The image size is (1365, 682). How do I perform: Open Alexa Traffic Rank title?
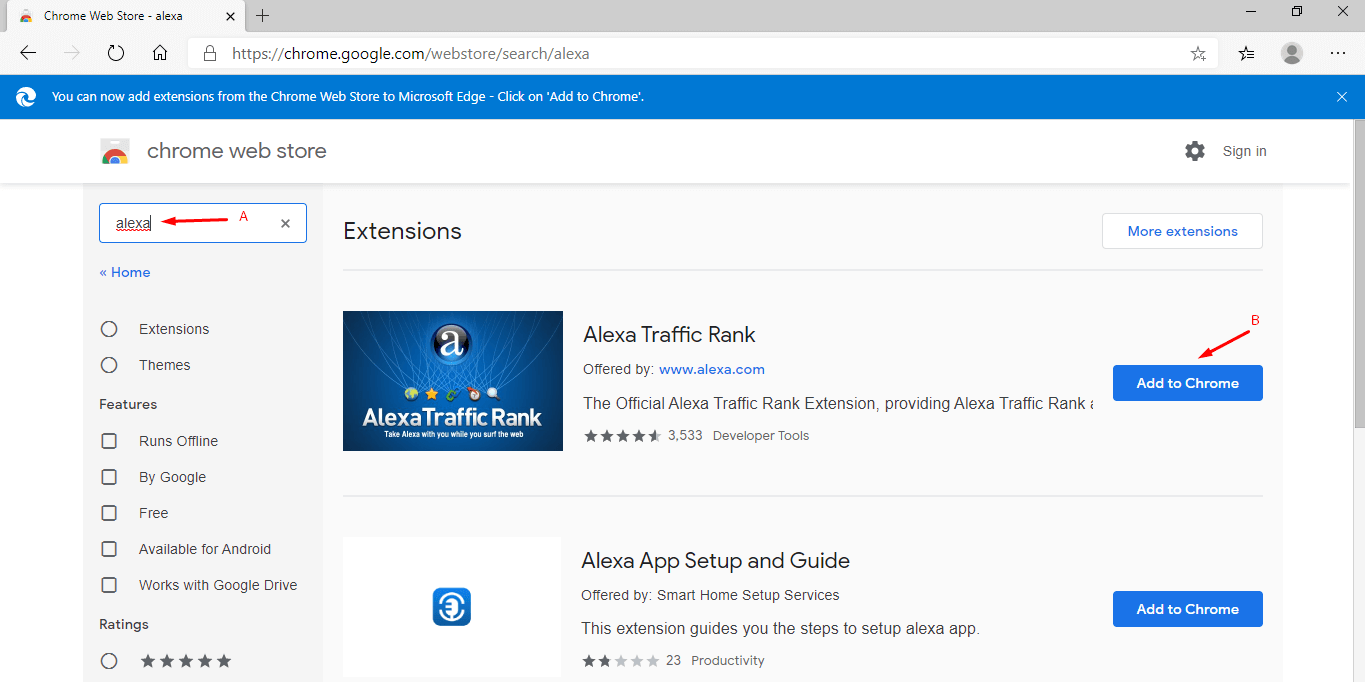pyautogui.click(x=670, y=335)
